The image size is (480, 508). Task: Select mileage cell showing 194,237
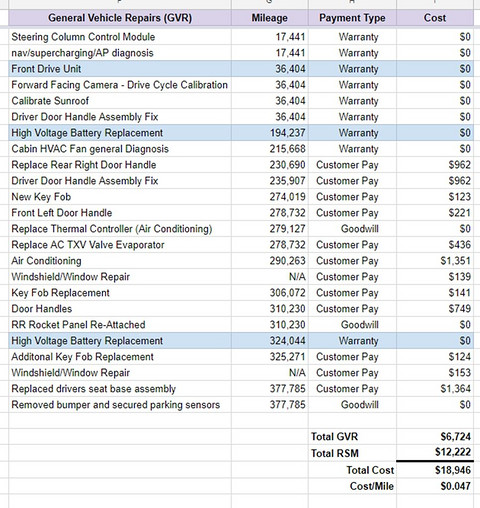click(x=270, y=133)
